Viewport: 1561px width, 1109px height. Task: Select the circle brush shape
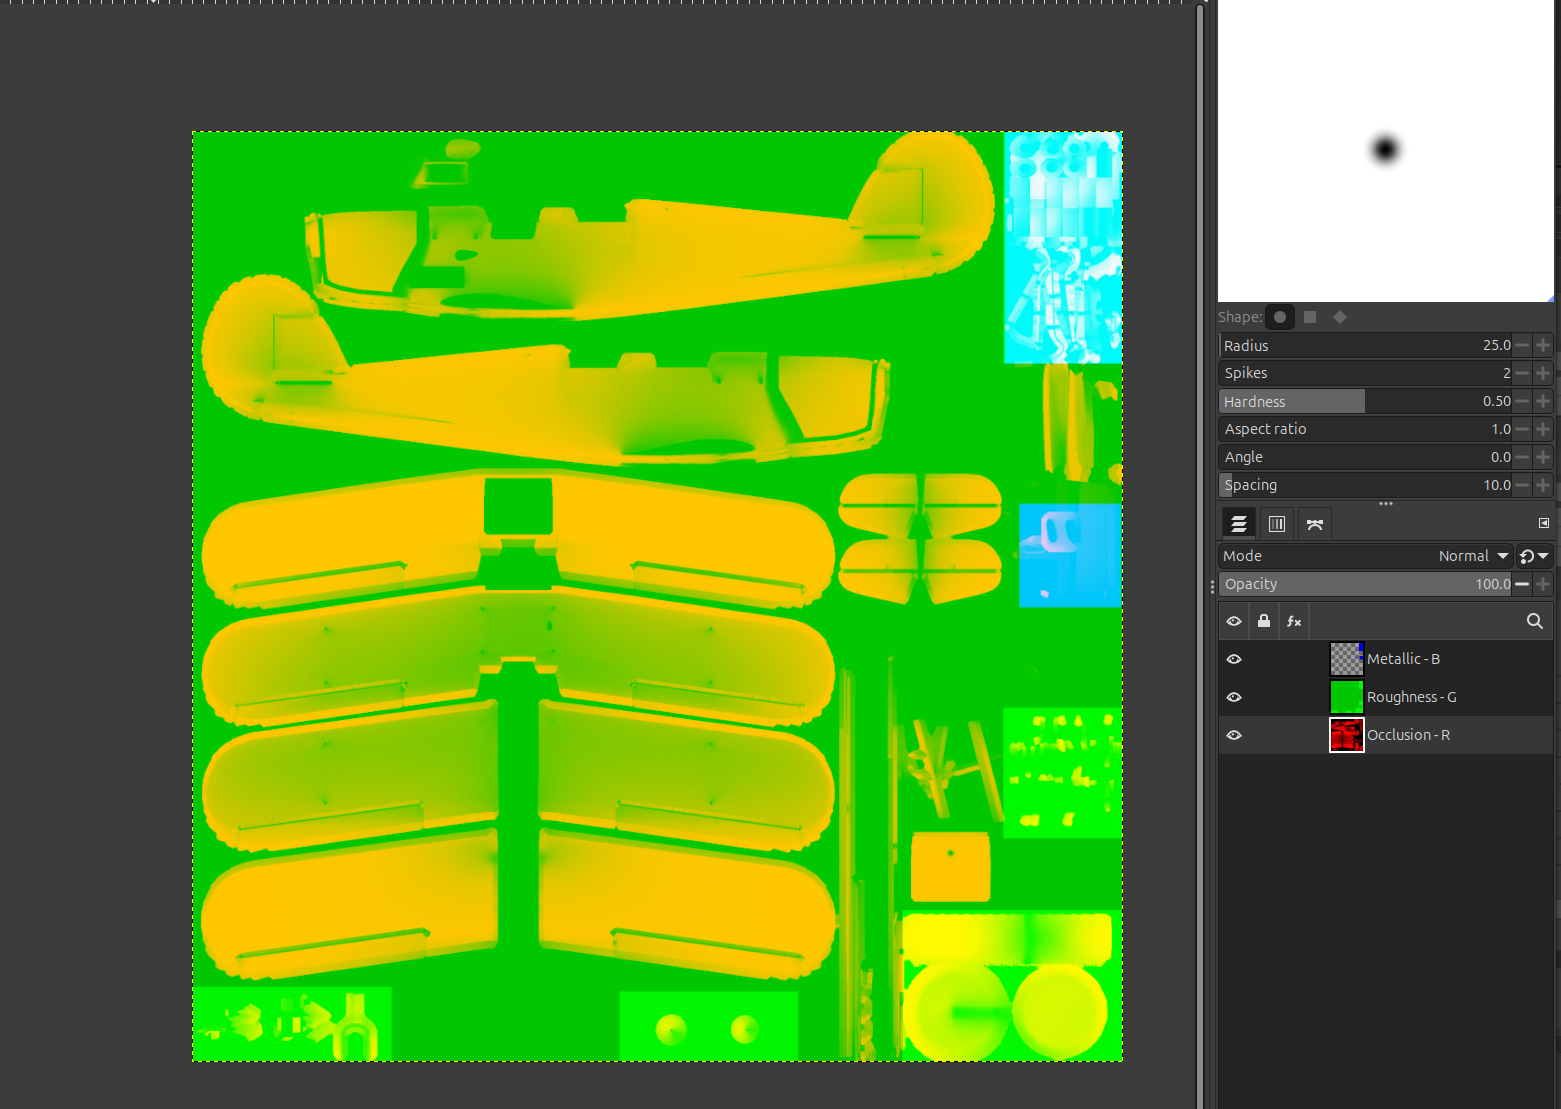click(x=1280, y=317)
